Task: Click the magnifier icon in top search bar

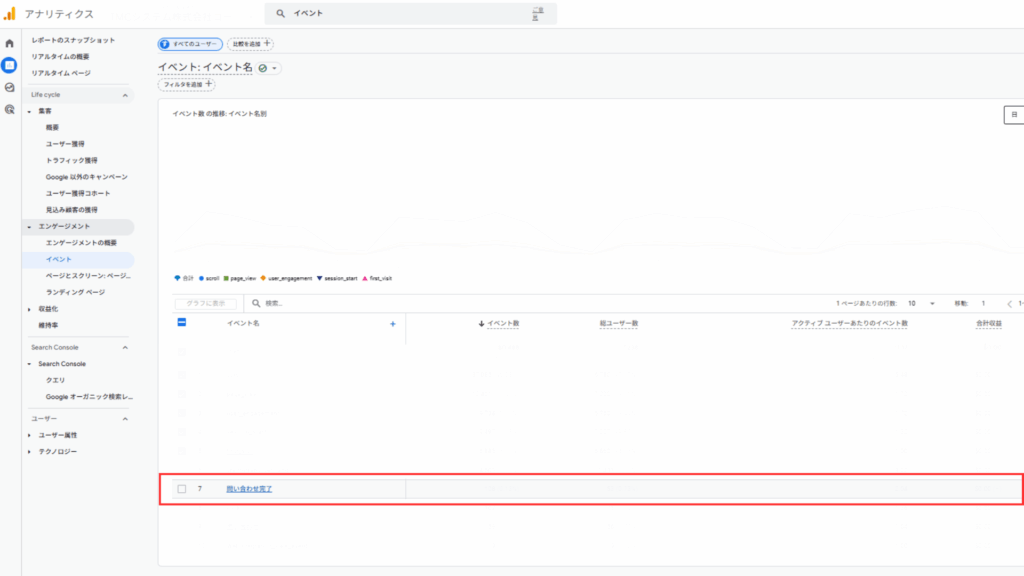Action: (x=281, y=14)
